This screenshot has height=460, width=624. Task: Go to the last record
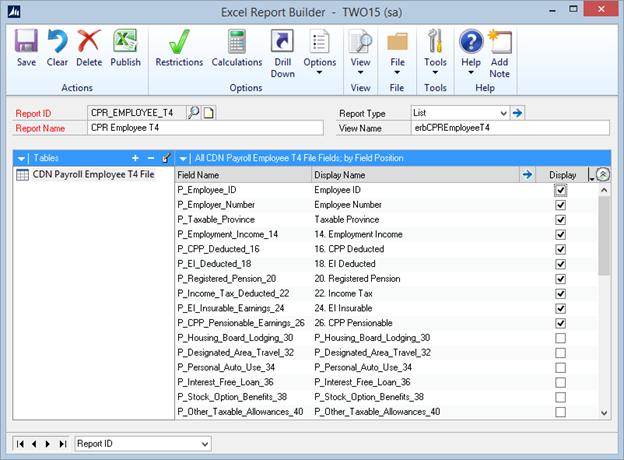(62, 444)
